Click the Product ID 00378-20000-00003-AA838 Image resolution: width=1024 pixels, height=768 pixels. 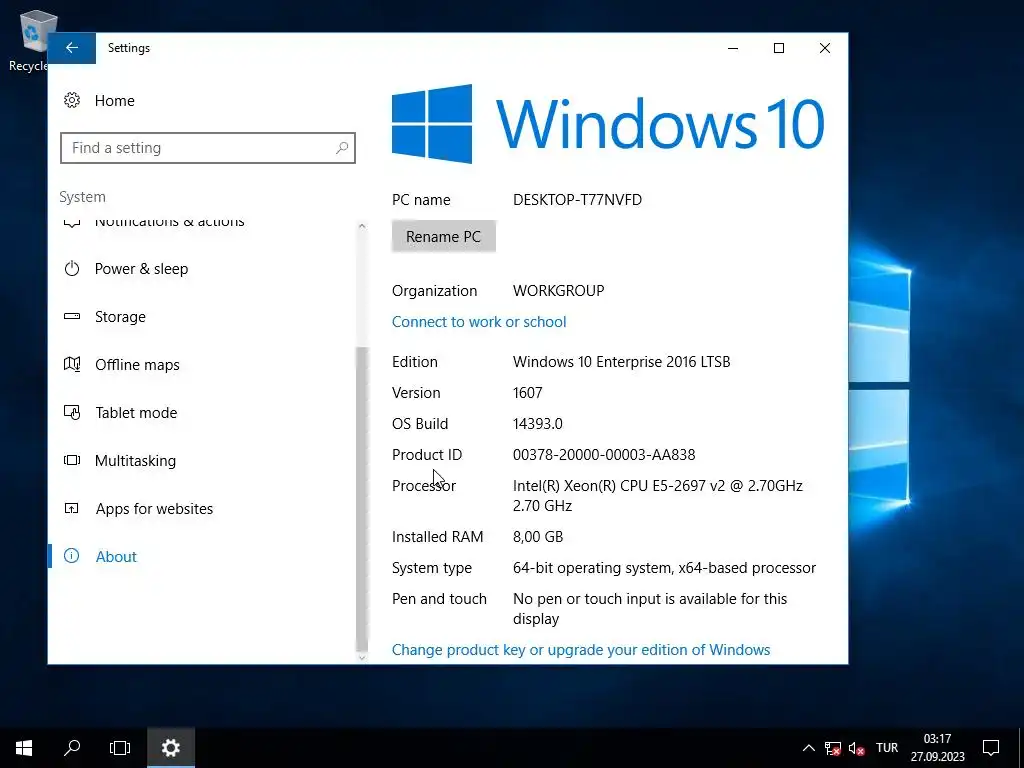(x=604, y=455)
